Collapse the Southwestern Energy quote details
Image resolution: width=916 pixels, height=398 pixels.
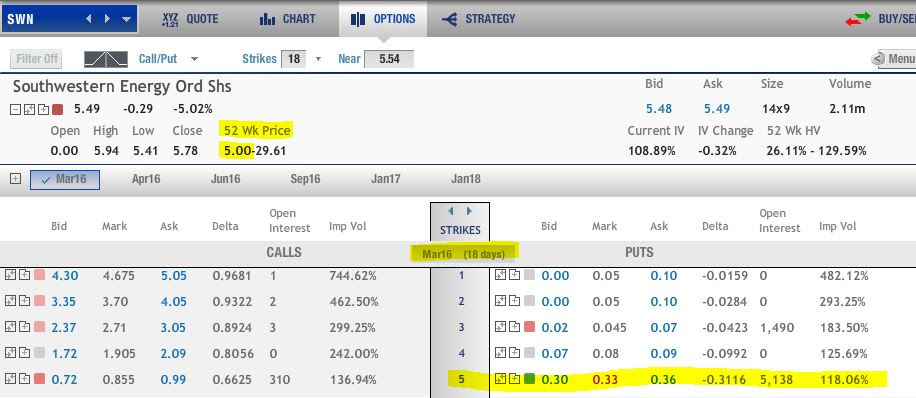pos(15,109)
